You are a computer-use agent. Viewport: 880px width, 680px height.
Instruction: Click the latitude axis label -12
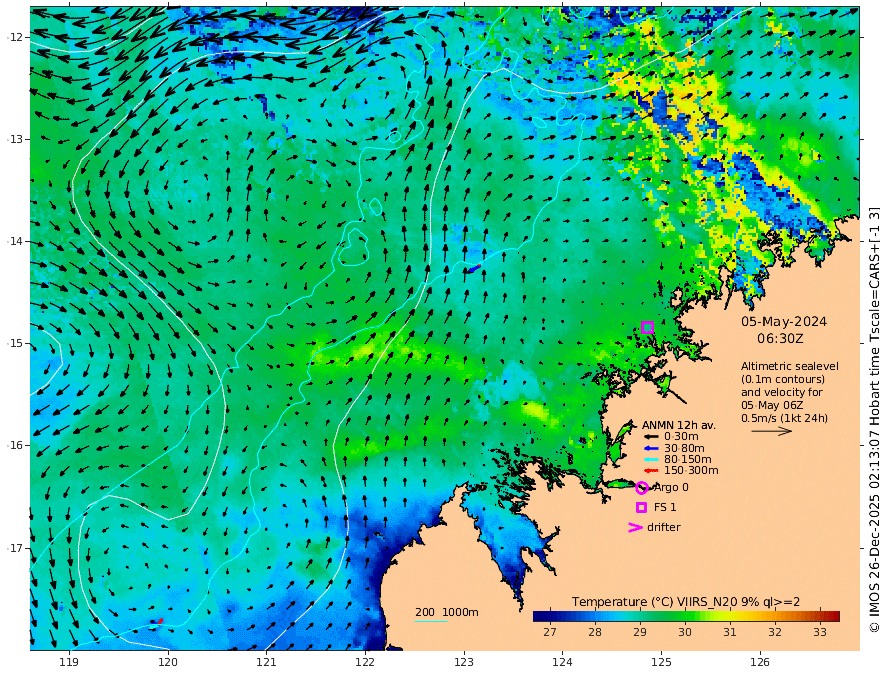[15, 37]
